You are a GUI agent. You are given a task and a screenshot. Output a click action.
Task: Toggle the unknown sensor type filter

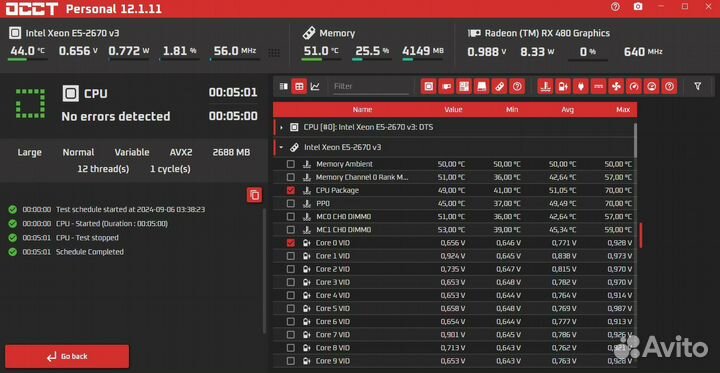point(669,86)
